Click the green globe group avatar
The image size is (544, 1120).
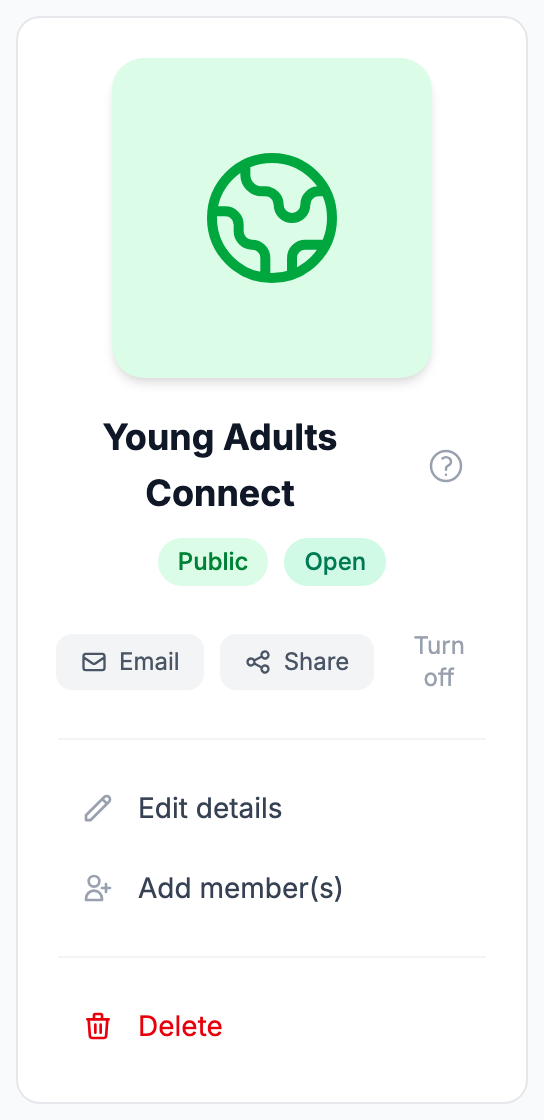272,218
